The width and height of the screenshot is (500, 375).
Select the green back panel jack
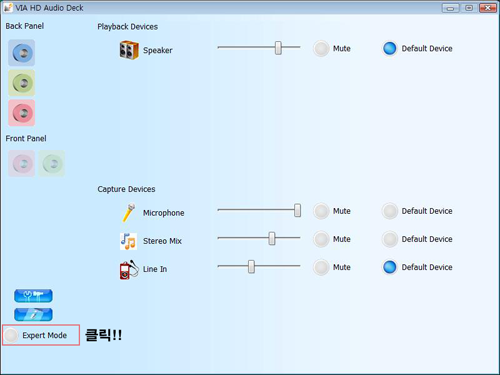(x=22, y=83)
